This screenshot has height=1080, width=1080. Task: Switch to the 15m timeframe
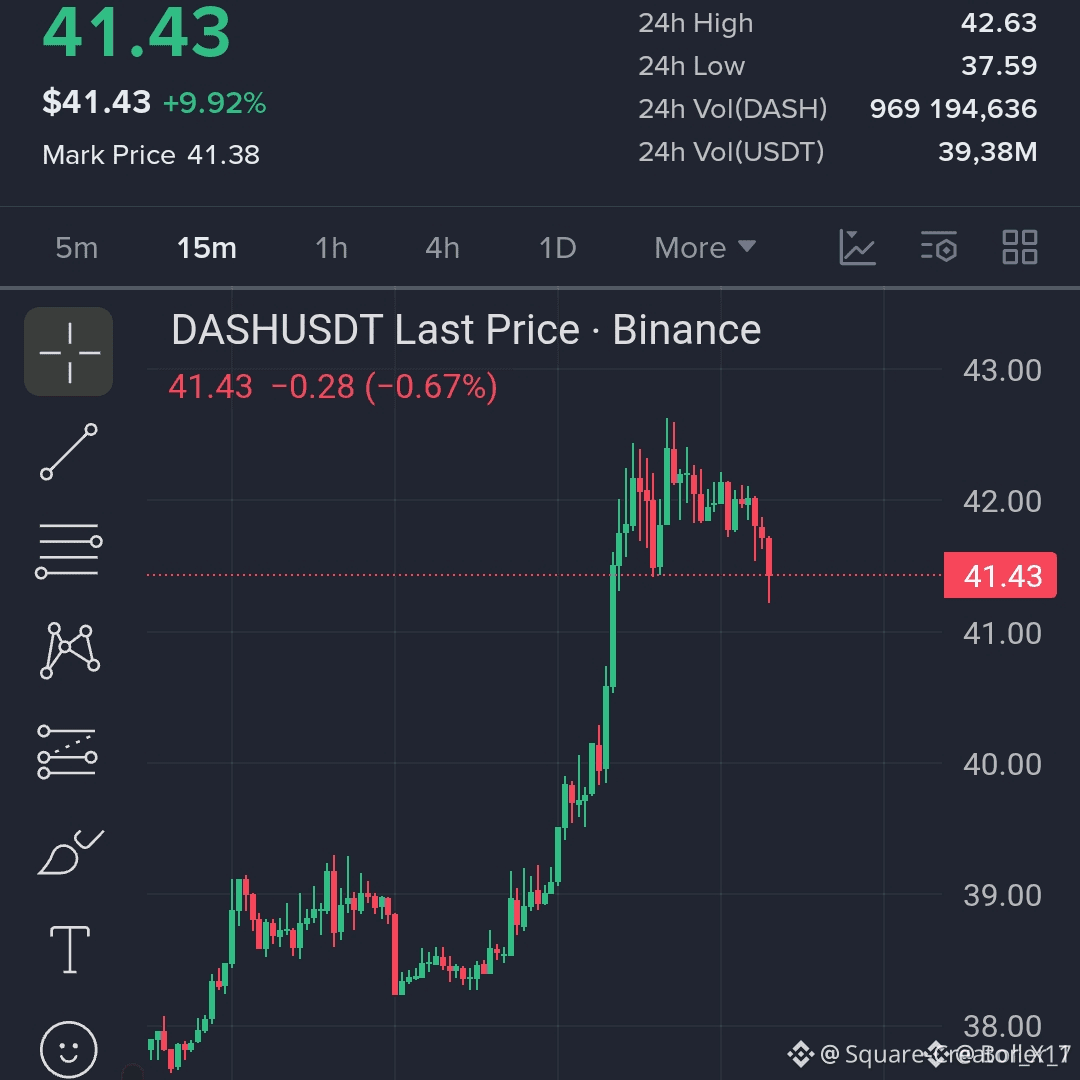point(207,248)
